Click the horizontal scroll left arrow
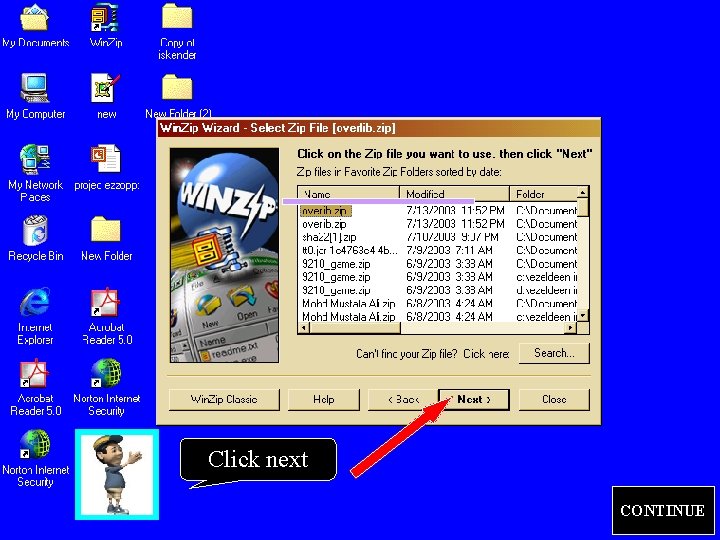720x540 pixels. (304, 327)
